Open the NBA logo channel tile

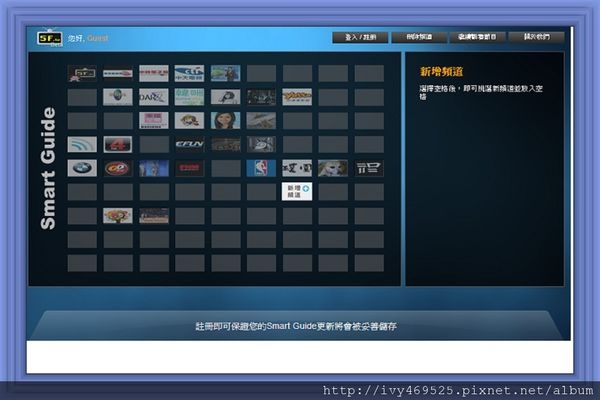(x=261, y=168)
